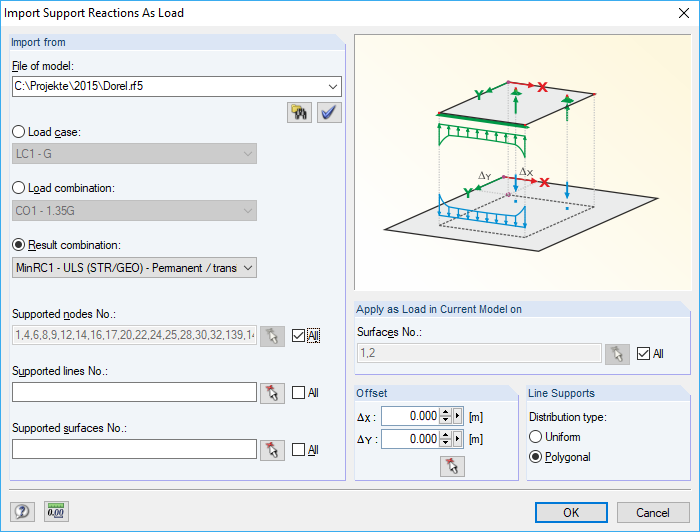Click the blue checkmark apply file icon

click(329, 112)
